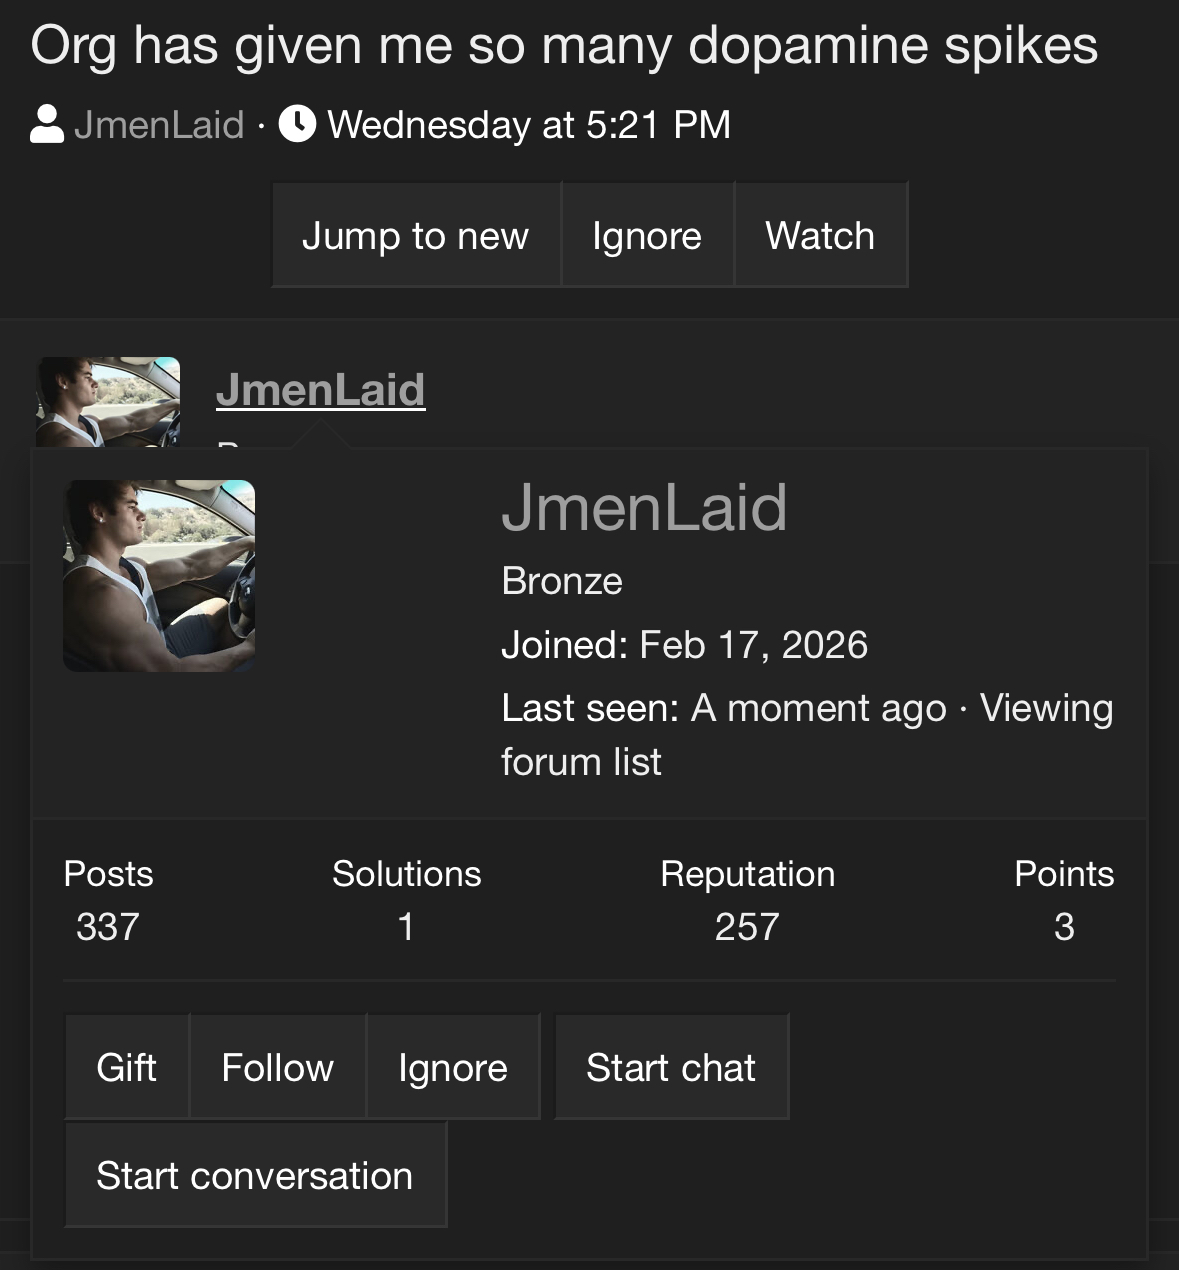
Task: Ignore the user from the profile card
Action: [x=453, y=1067]
